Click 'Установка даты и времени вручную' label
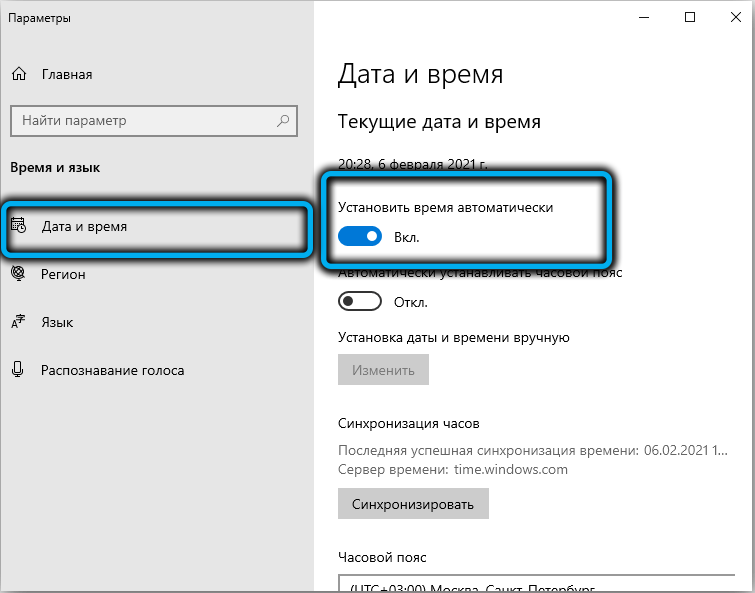The image size is (755, 593). coord(454,337)
